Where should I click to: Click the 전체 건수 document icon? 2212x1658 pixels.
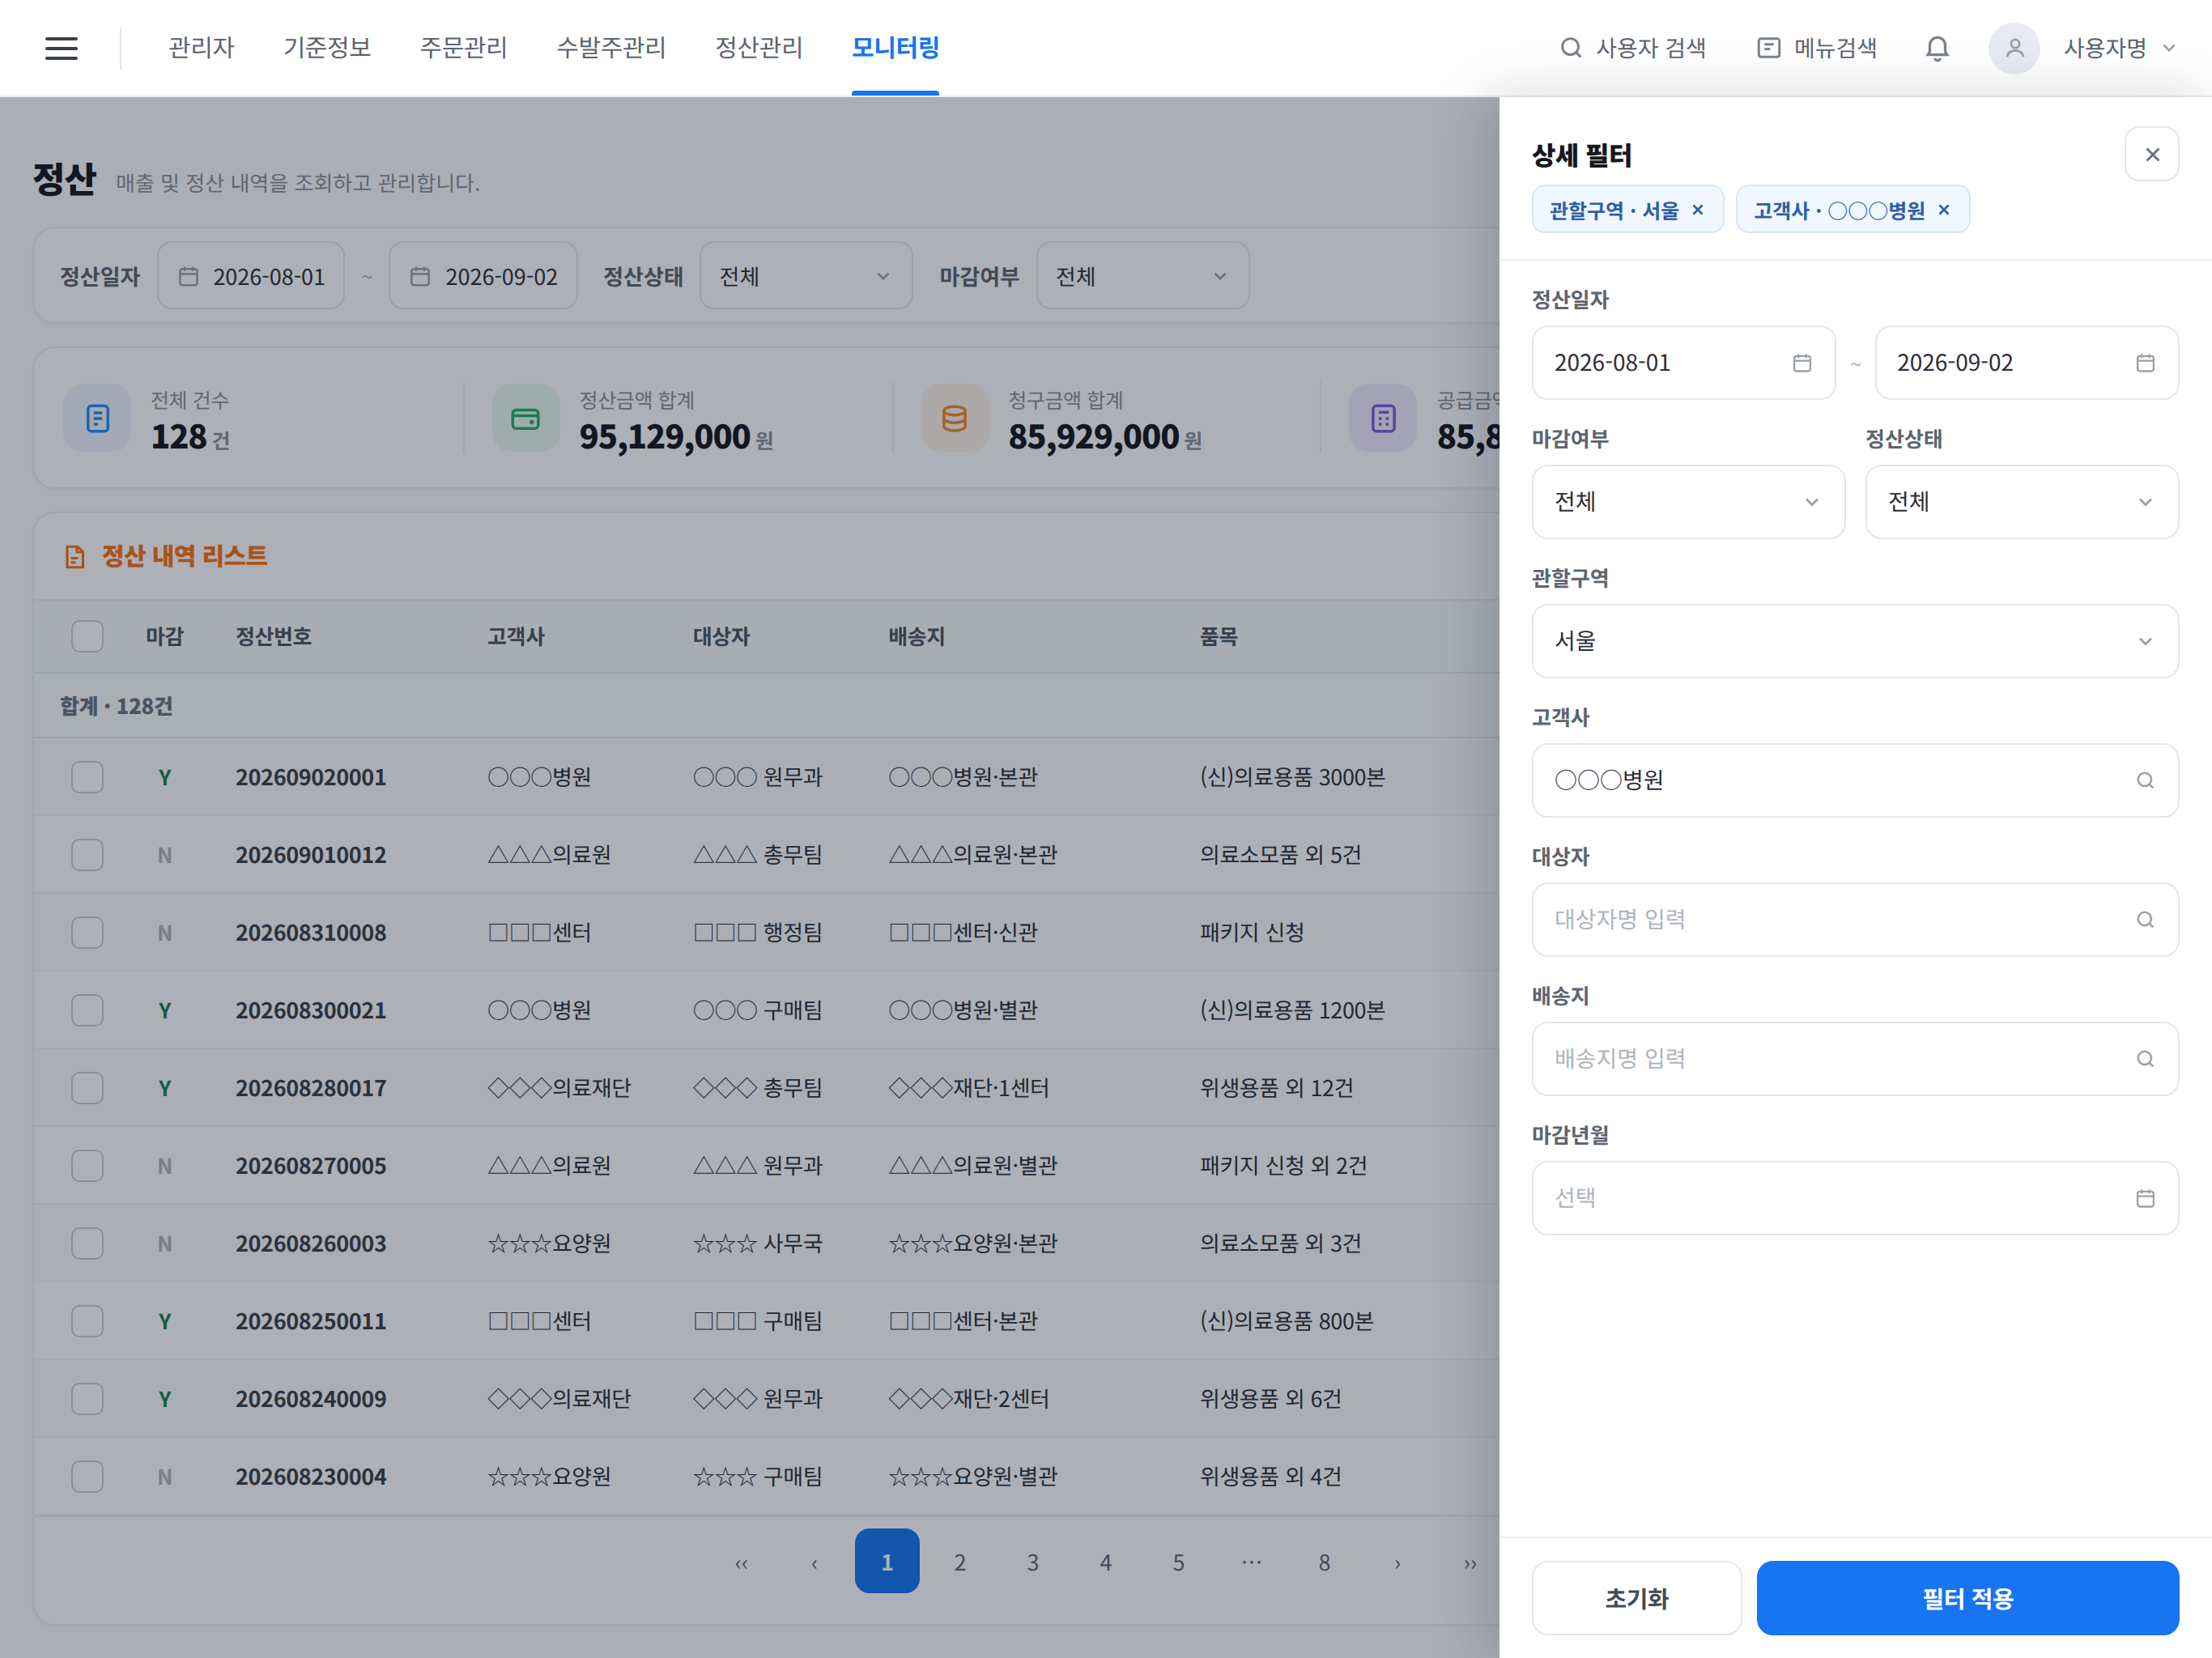(97, 418)
